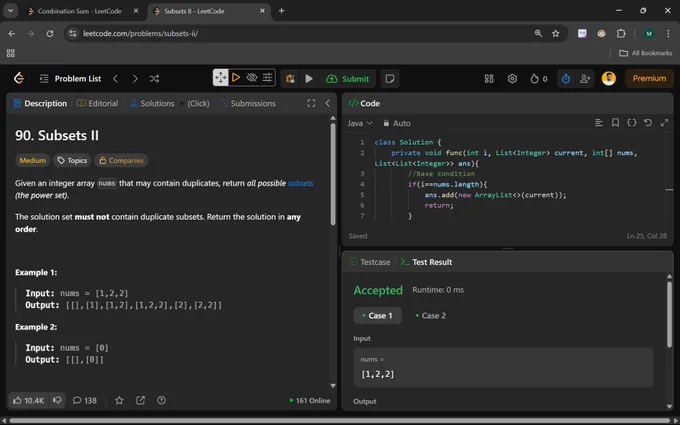Bookmark this page star icon
The height and width of the screenshot is (425, 680).
(x=556, y=33)
